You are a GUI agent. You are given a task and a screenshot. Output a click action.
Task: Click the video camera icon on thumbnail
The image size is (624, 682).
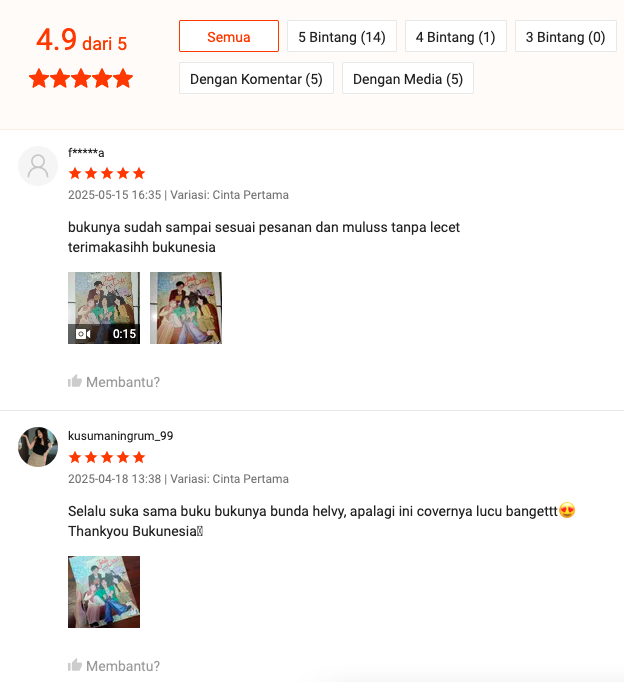pyautogui.click(x=83, y=334)
